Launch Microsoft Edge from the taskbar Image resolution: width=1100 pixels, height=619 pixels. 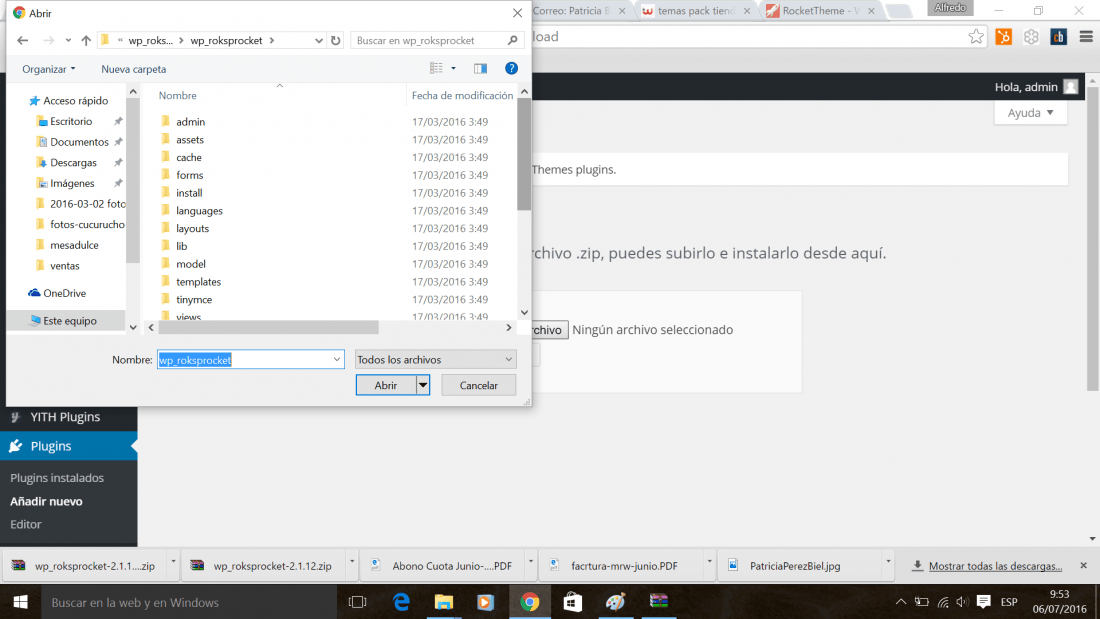(x=401, y=602)
